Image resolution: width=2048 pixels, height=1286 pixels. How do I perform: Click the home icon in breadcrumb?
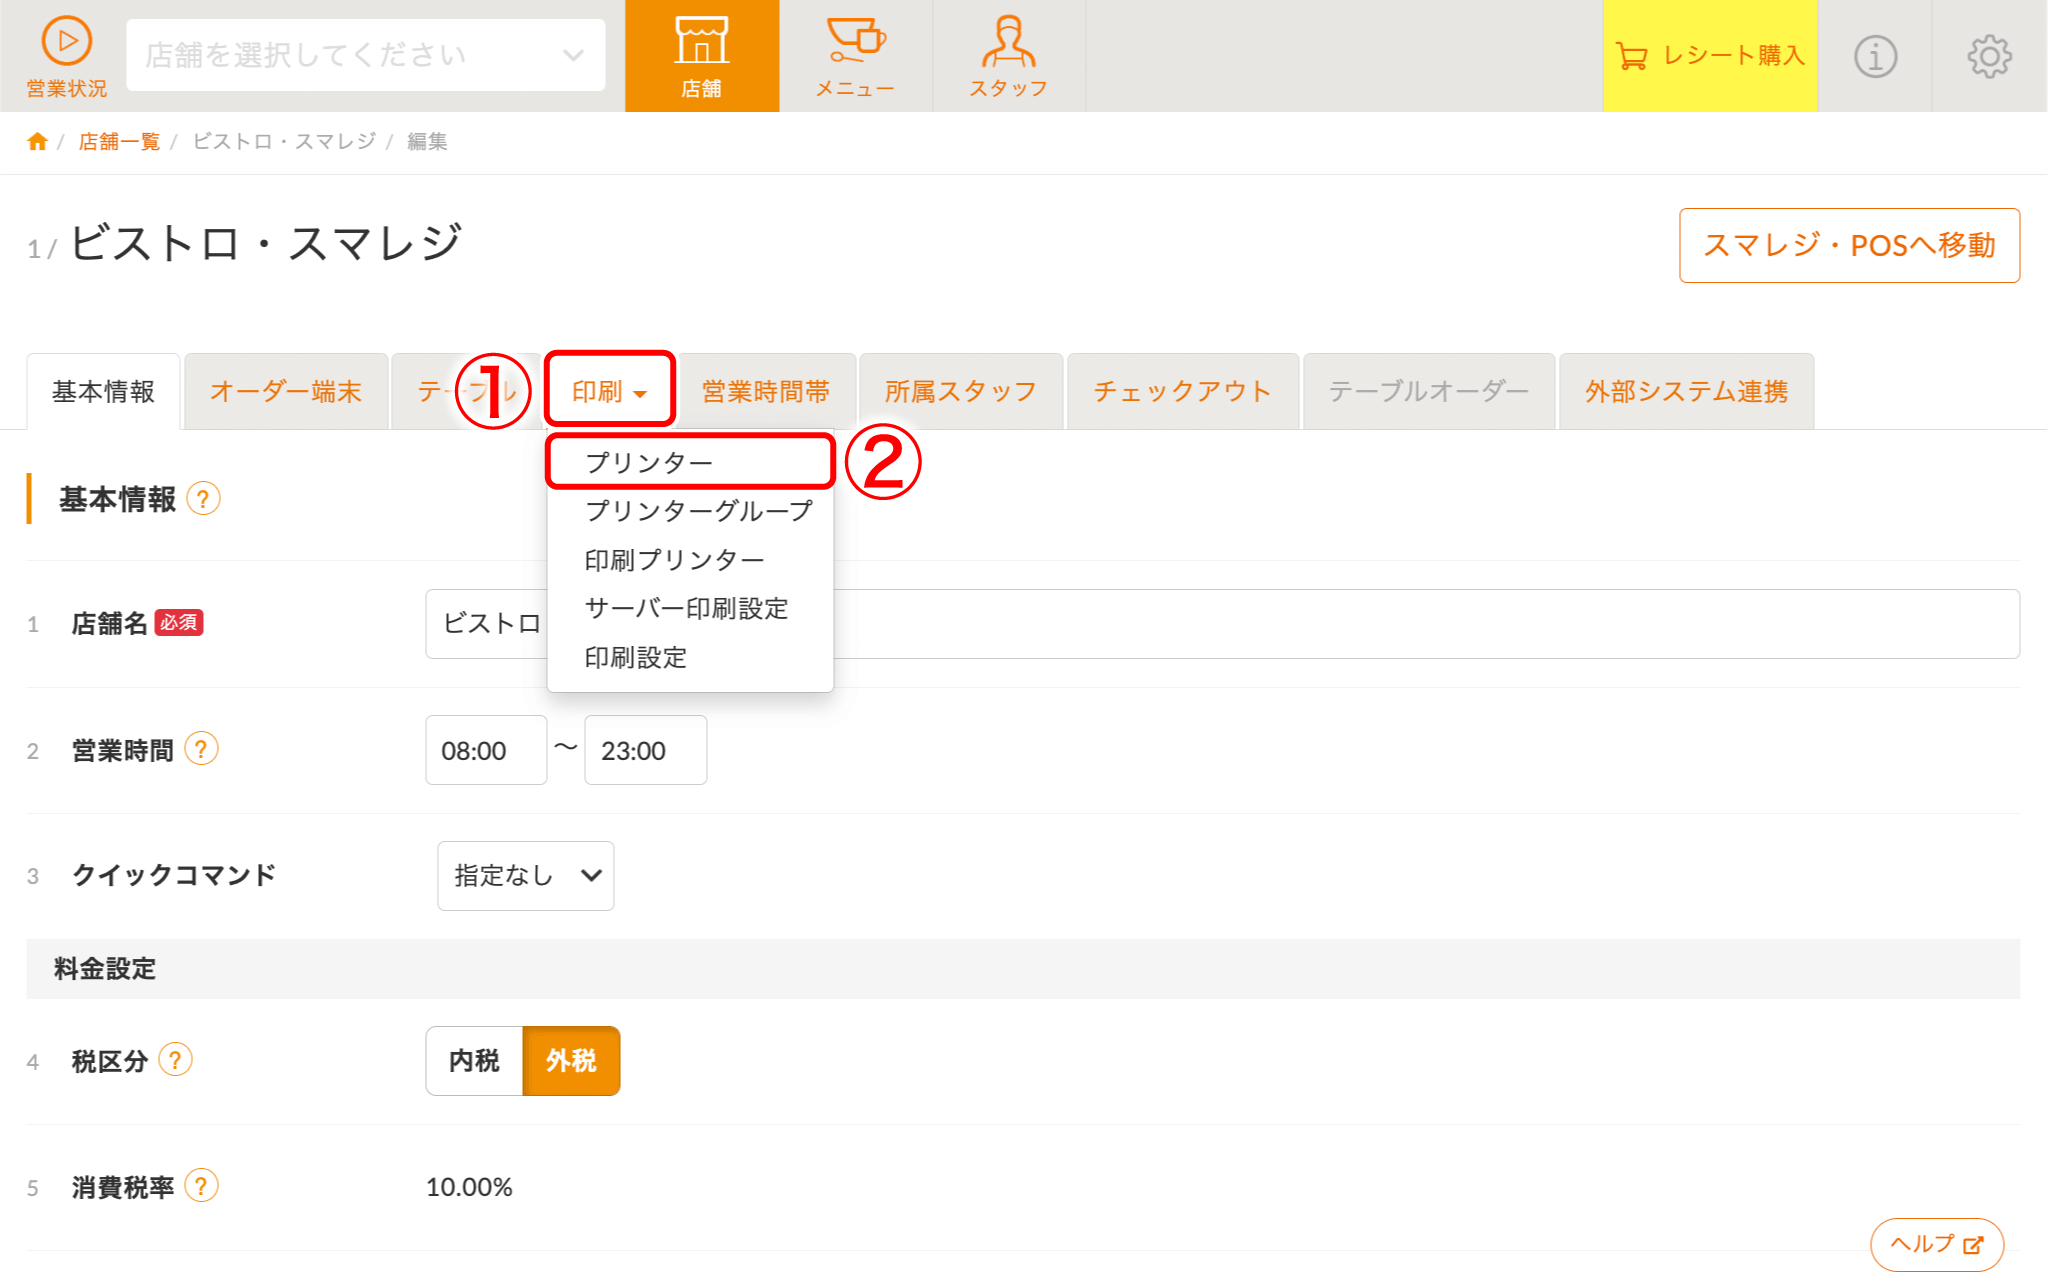tap(37, 141)
